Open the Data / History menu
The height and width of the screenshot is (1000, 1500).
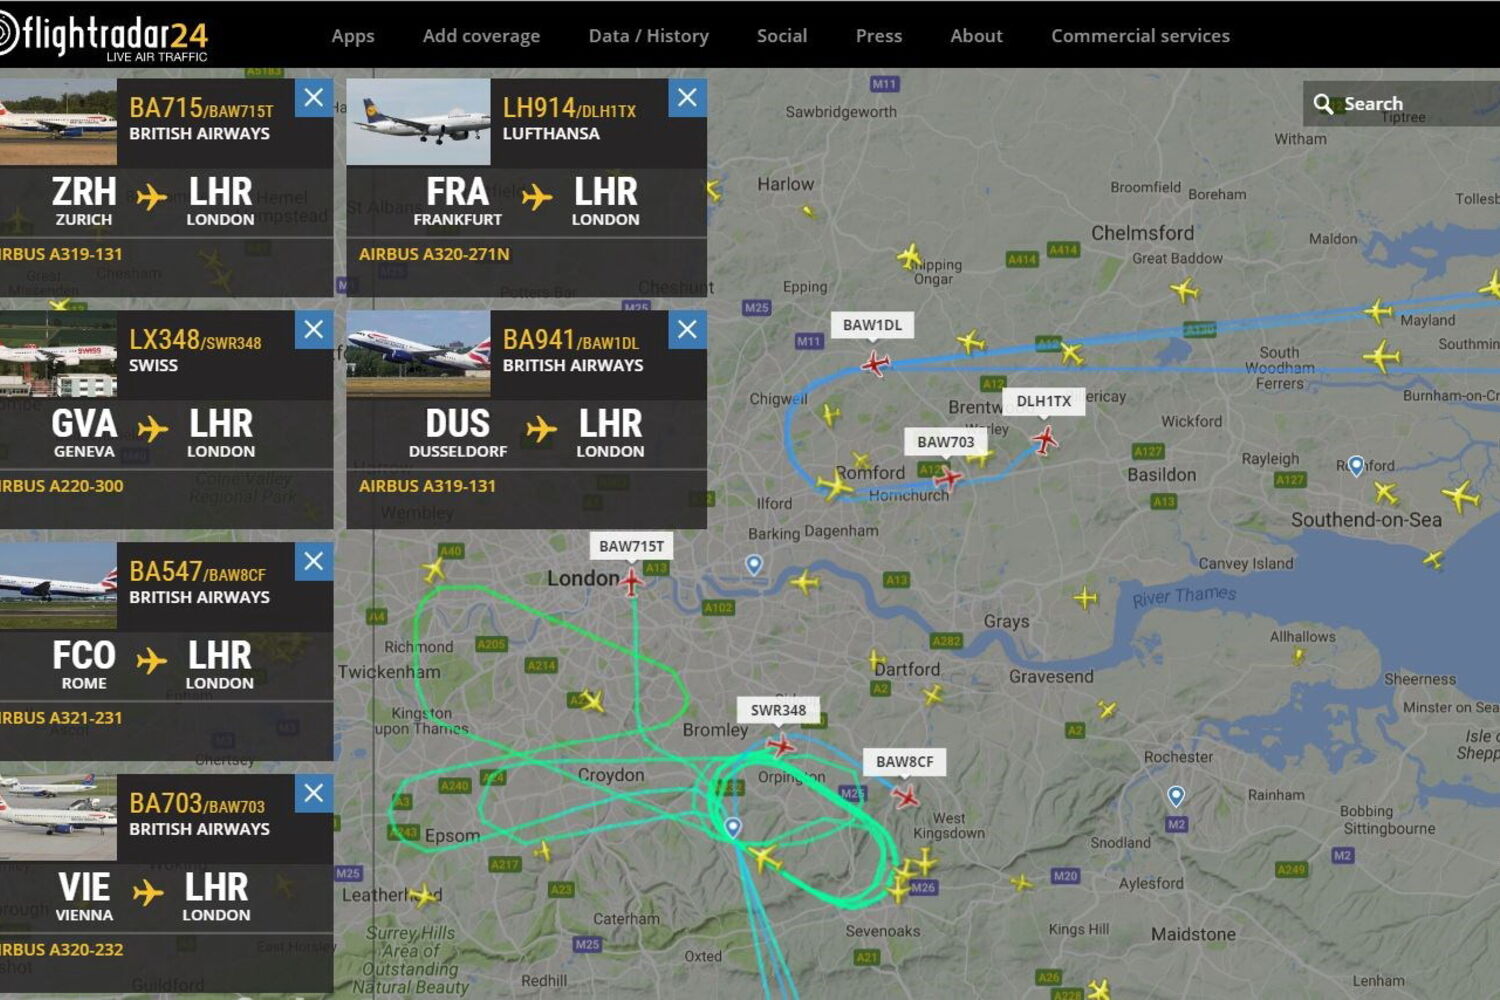[x=648, y=36]
